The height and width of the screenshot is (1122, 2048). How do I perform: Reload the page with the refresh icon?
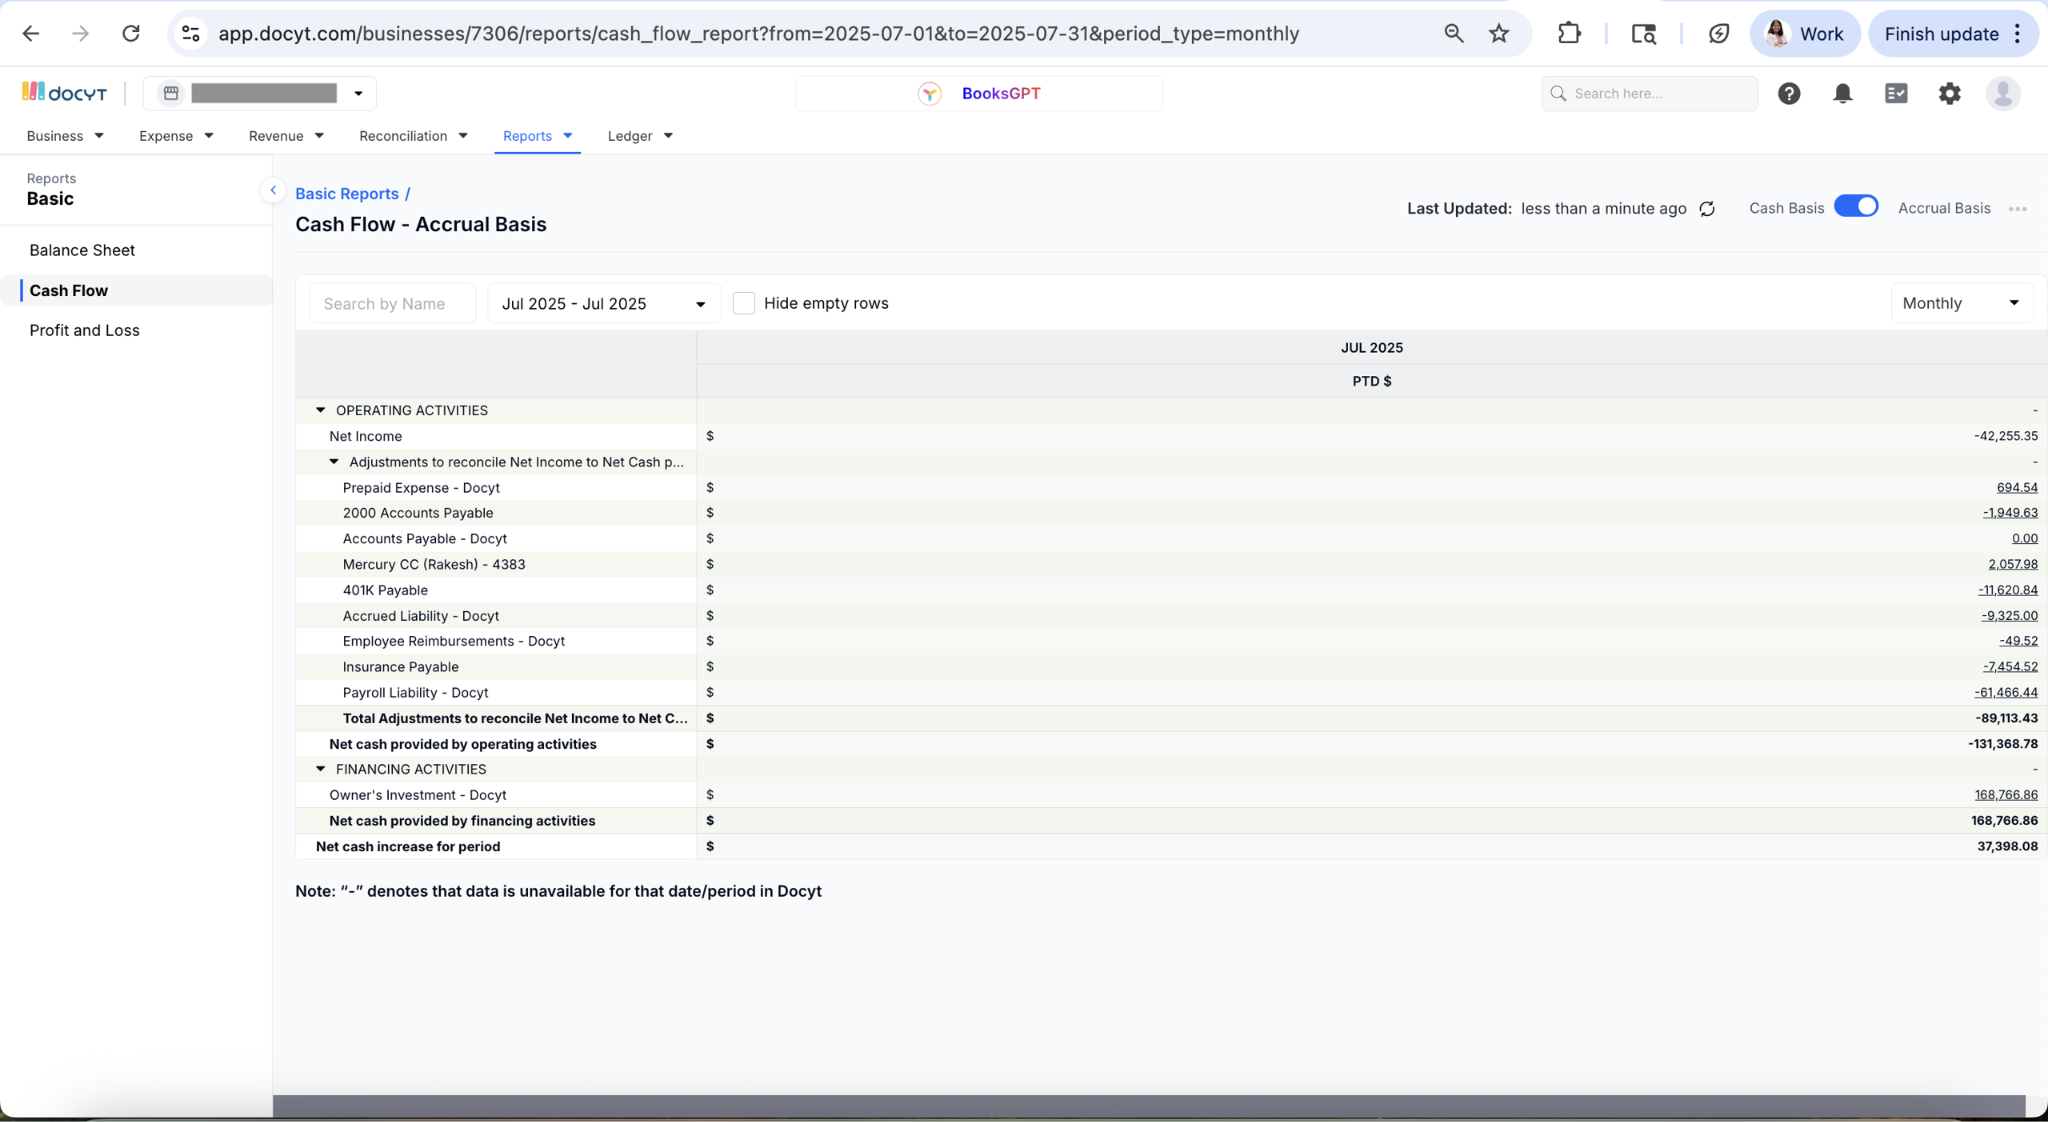coord(131,34)
